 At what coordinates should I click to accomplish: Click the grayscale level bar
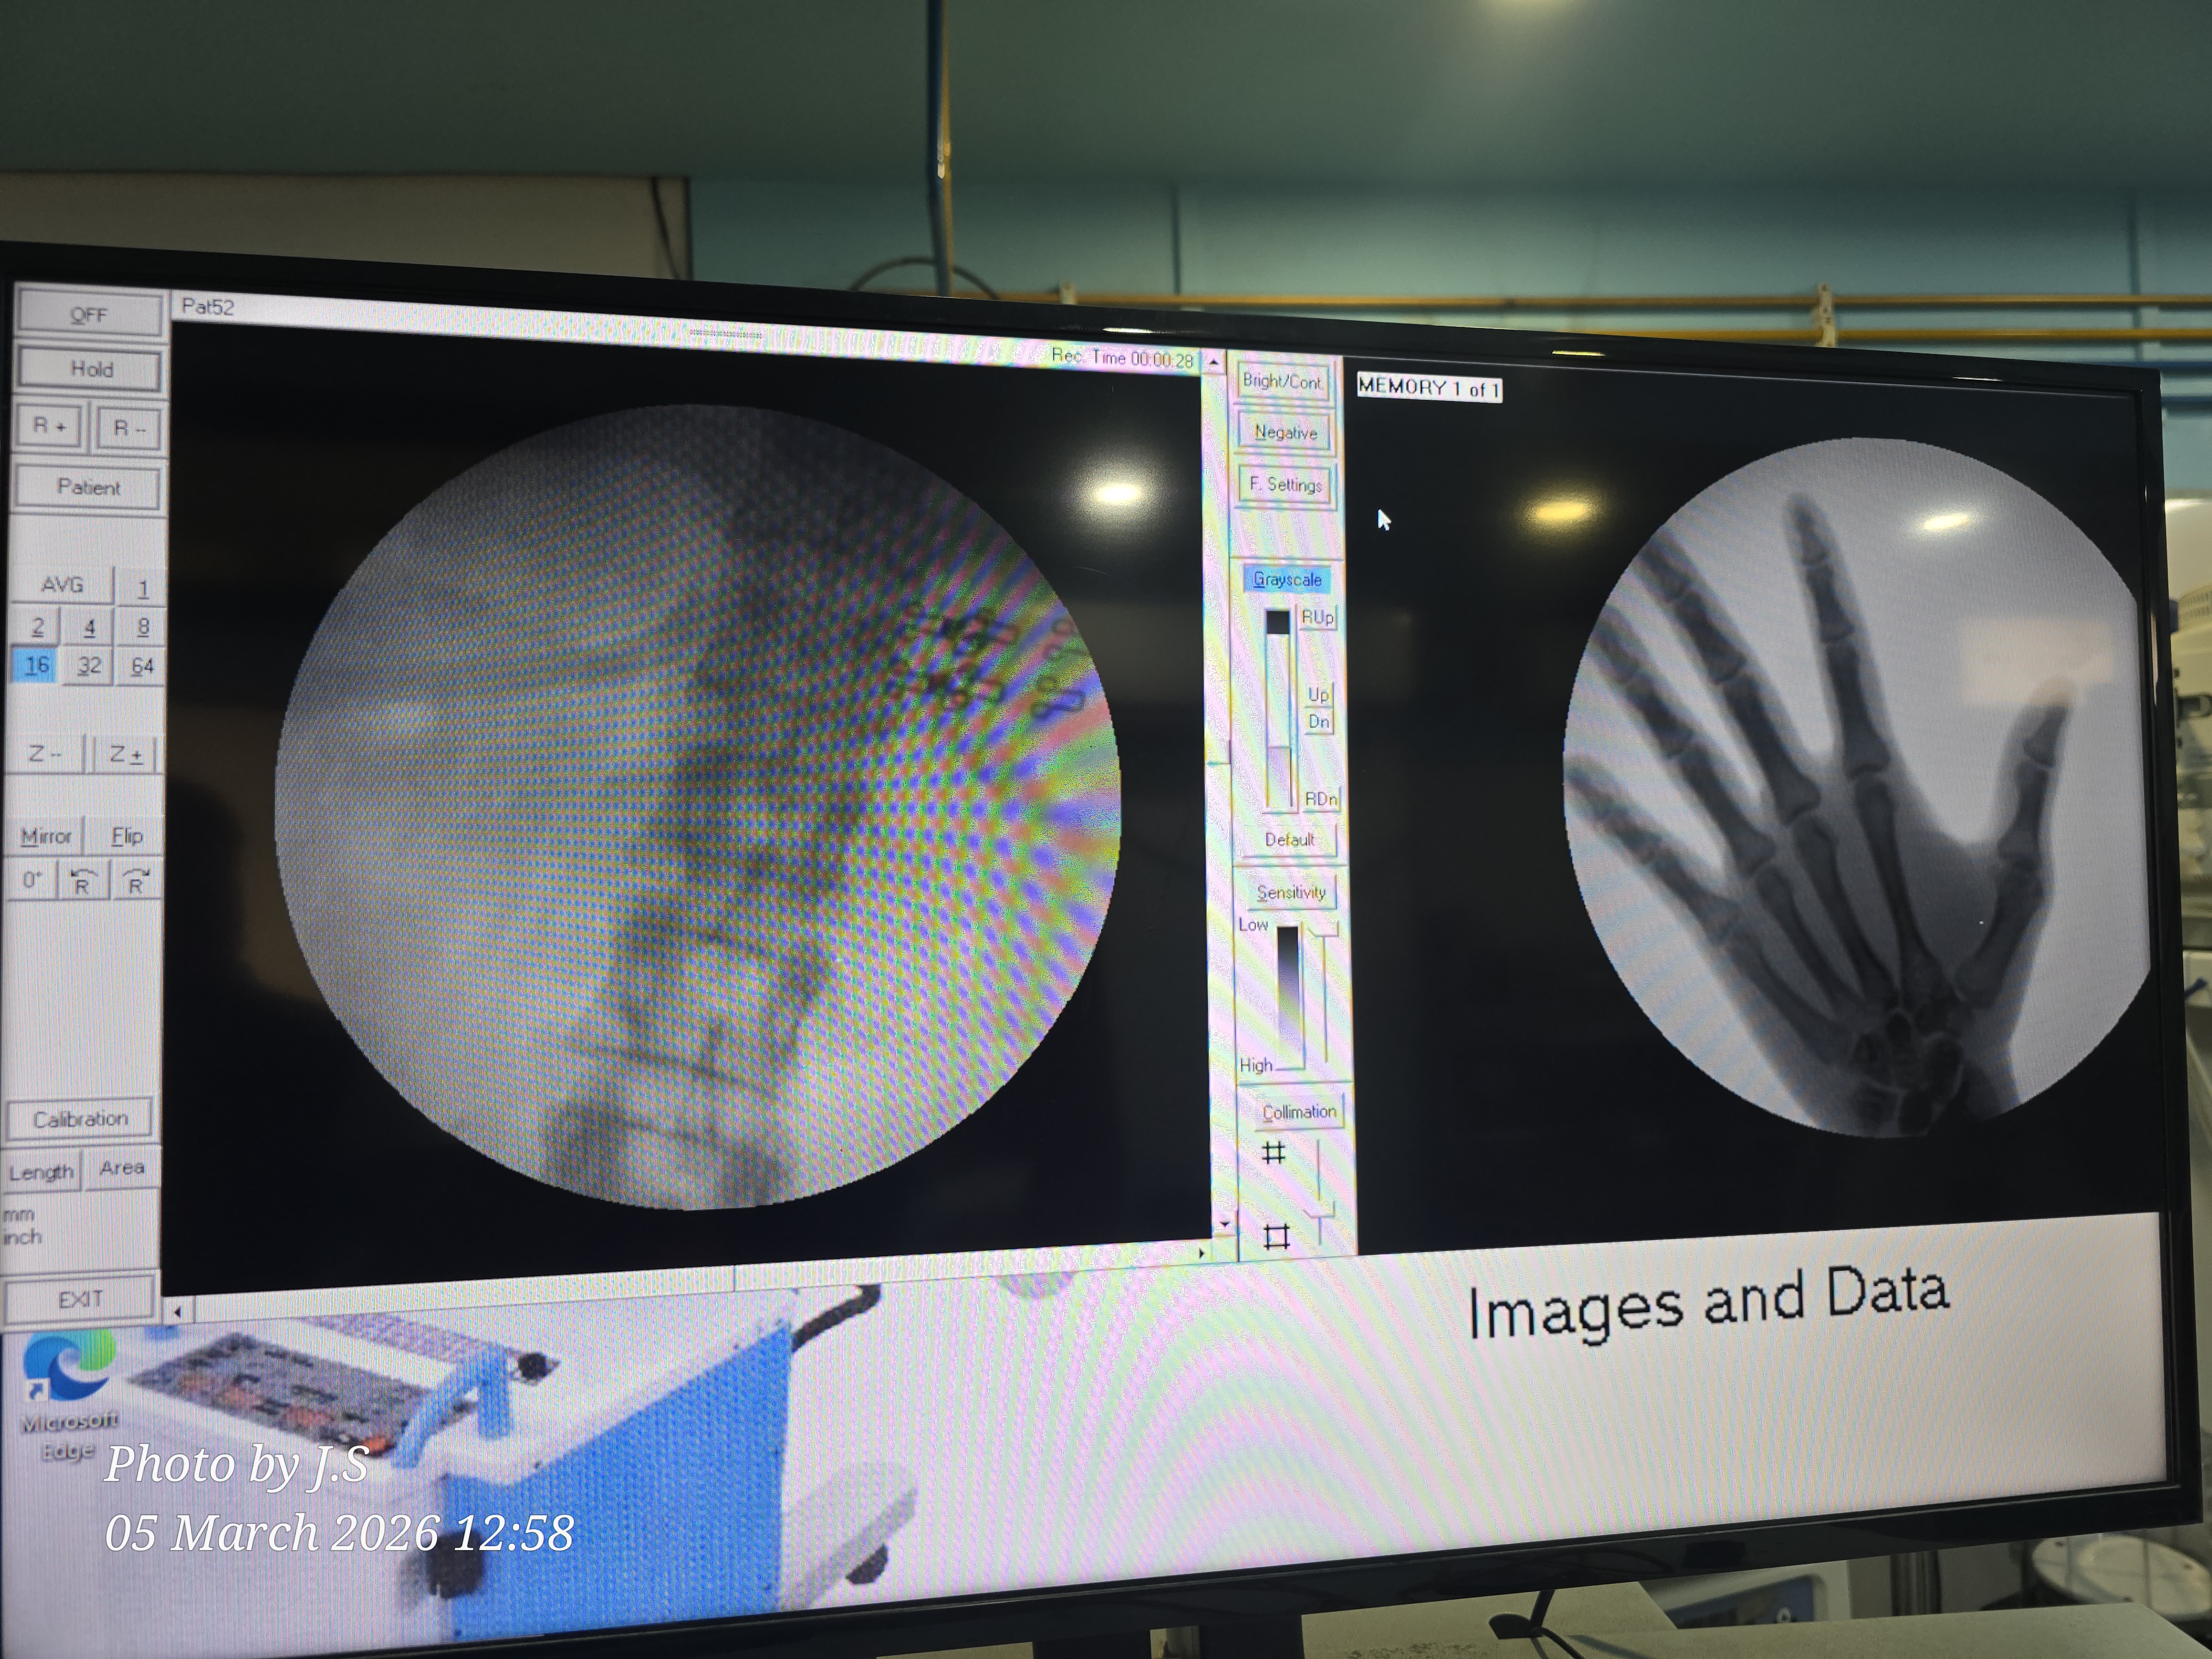[x=1279, y=711]
